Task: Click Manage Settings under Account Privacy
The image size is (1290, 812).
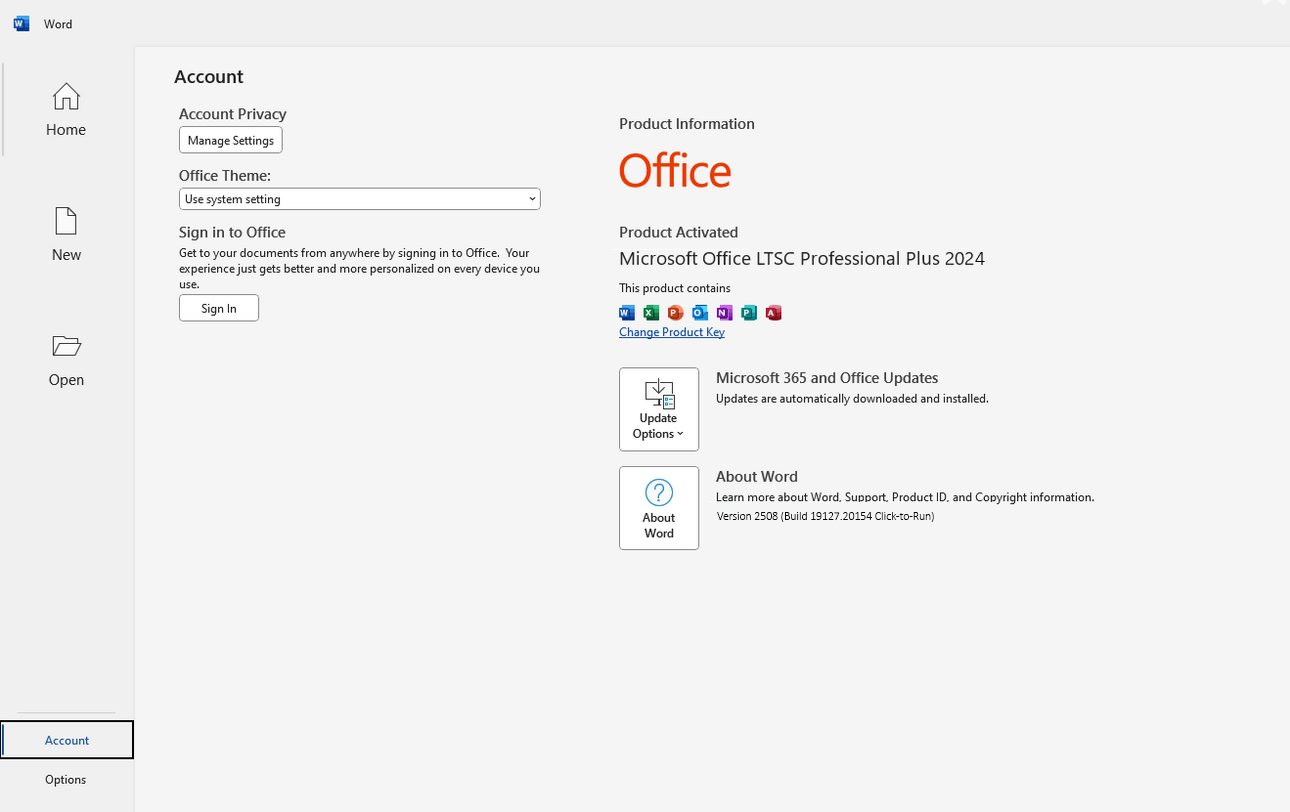Action: coord(231,140)
